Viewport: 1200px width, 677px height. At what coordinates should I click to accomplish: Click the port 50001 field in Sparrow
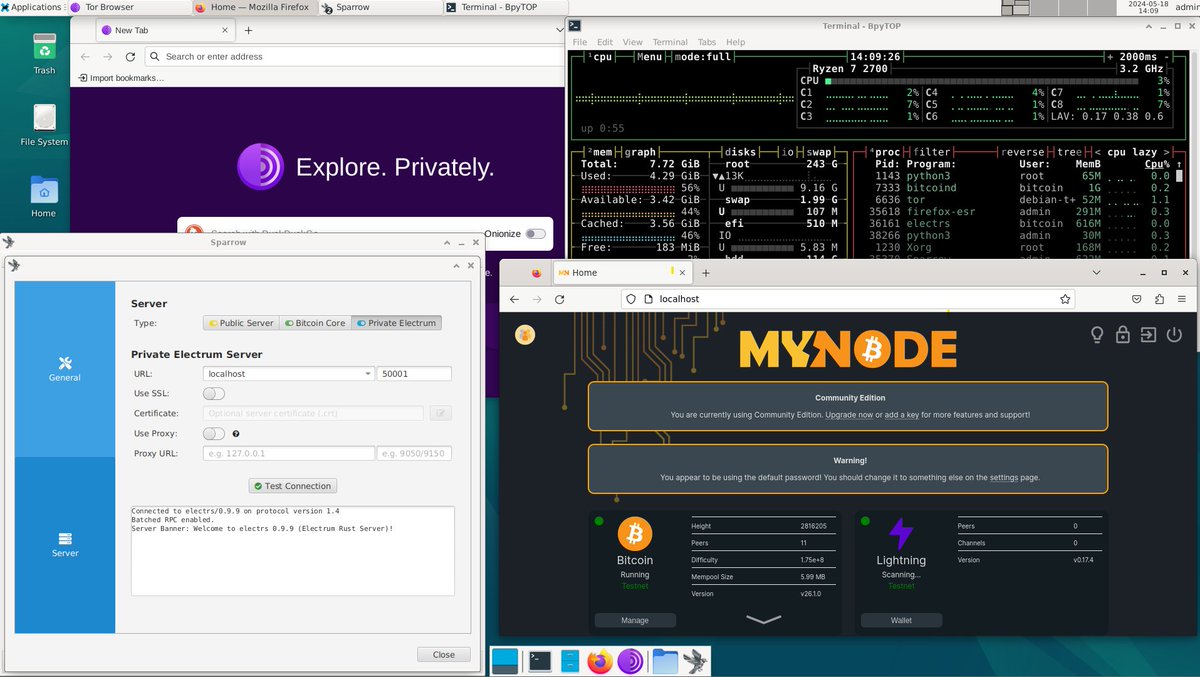414,374
